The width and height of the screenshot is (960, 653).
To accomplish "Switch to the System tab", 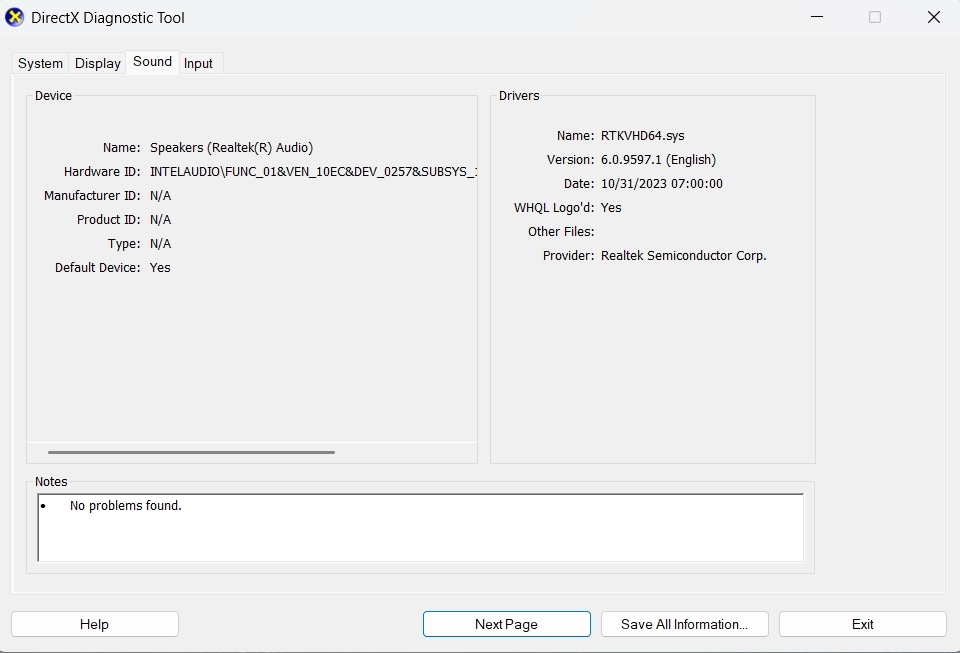I will (x=39, y=63).
